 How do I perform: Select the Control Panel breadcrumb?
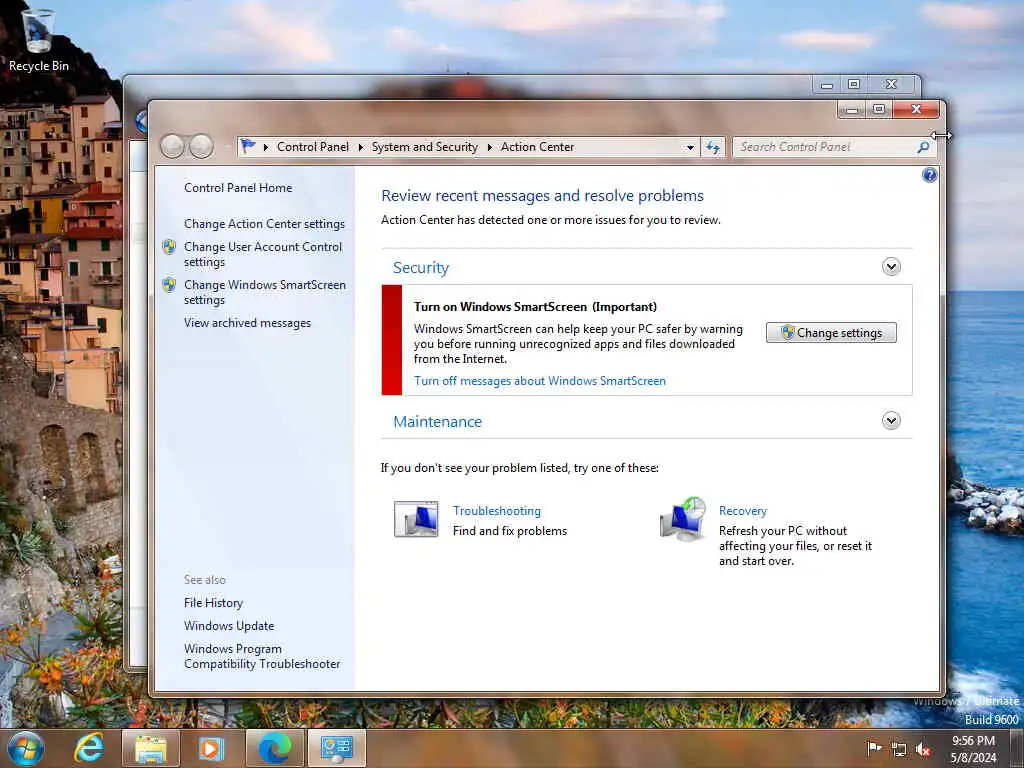point(313,147)
